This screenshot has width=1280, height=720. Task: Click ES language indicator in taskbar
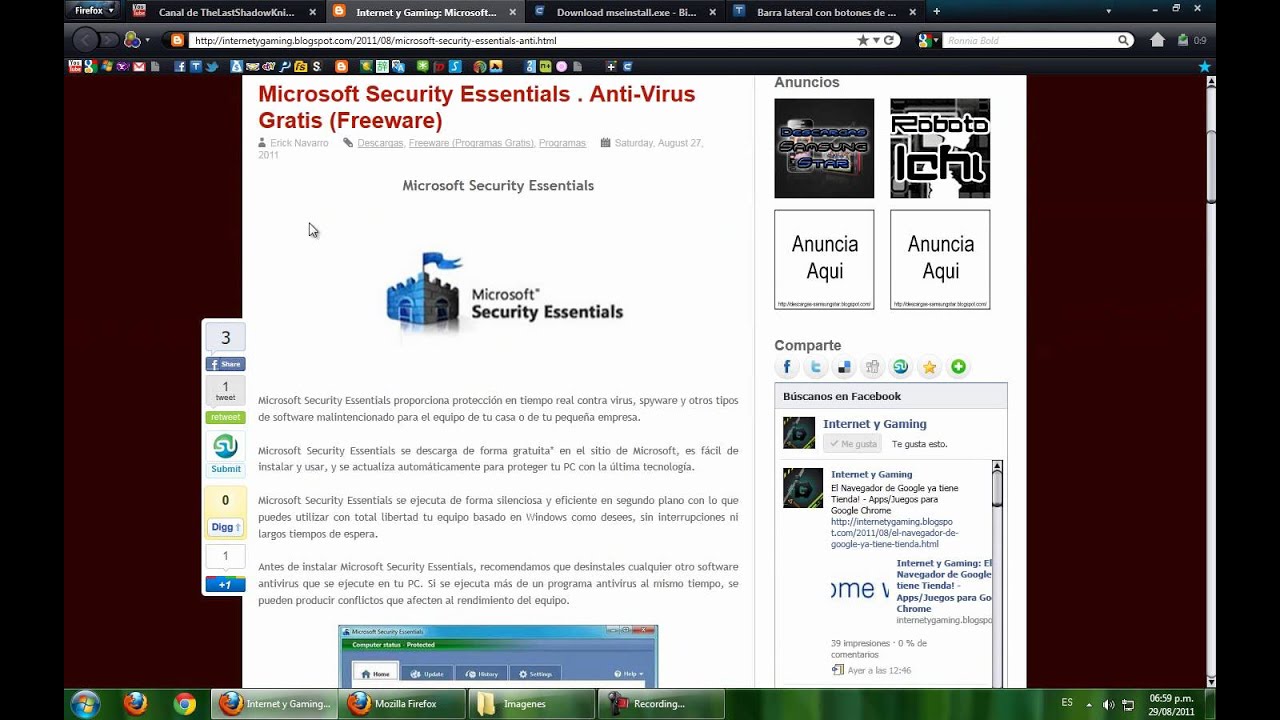click(1067, 703)
